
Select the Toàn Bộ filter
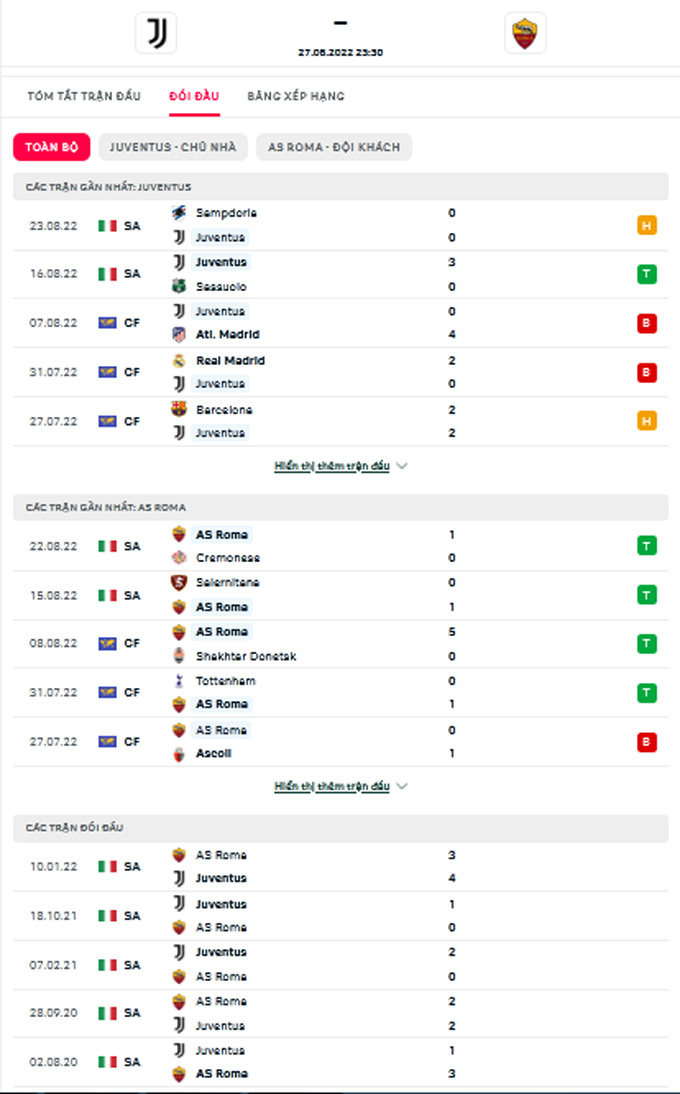point(51,147)
